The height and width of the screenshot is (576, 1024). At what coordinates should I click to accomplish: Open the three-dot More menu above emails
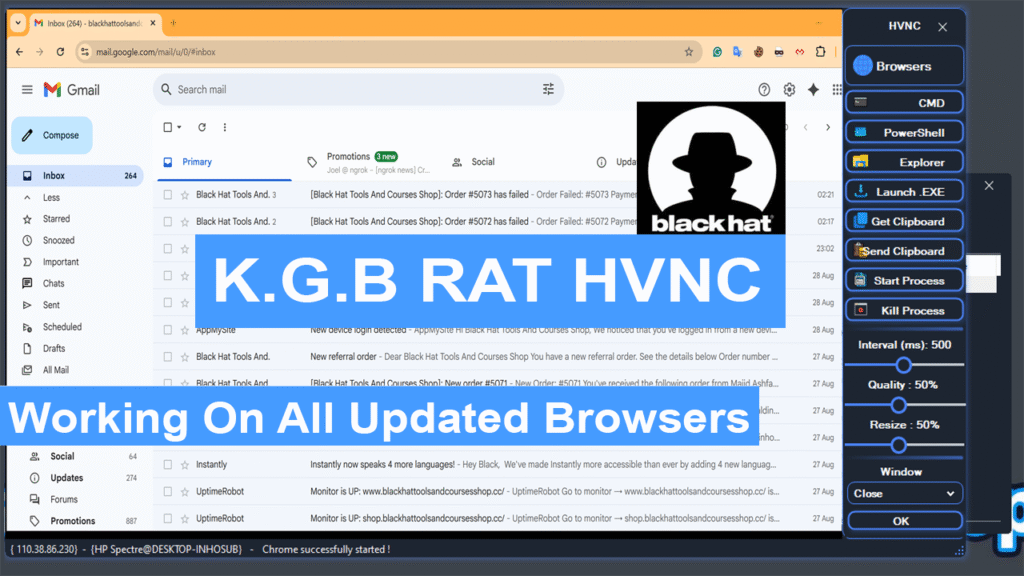coord(225,127)
